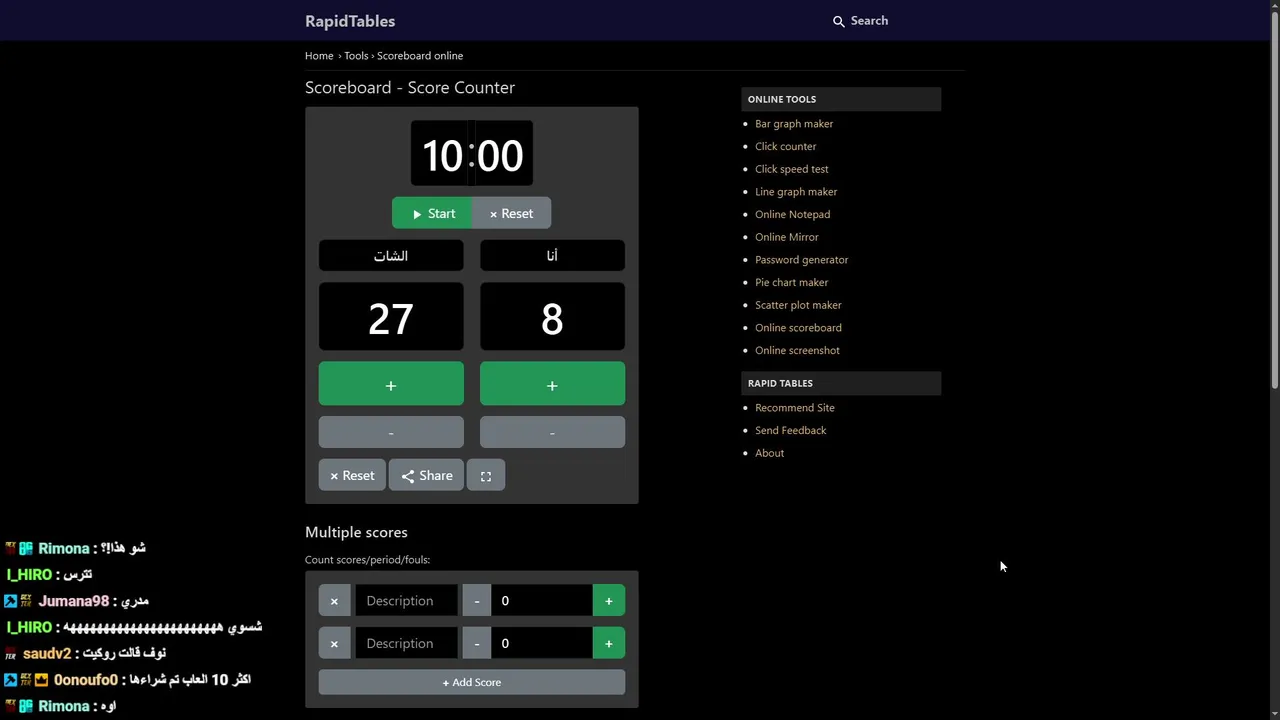
Task: Open About link
Action: tap(769, 453)
